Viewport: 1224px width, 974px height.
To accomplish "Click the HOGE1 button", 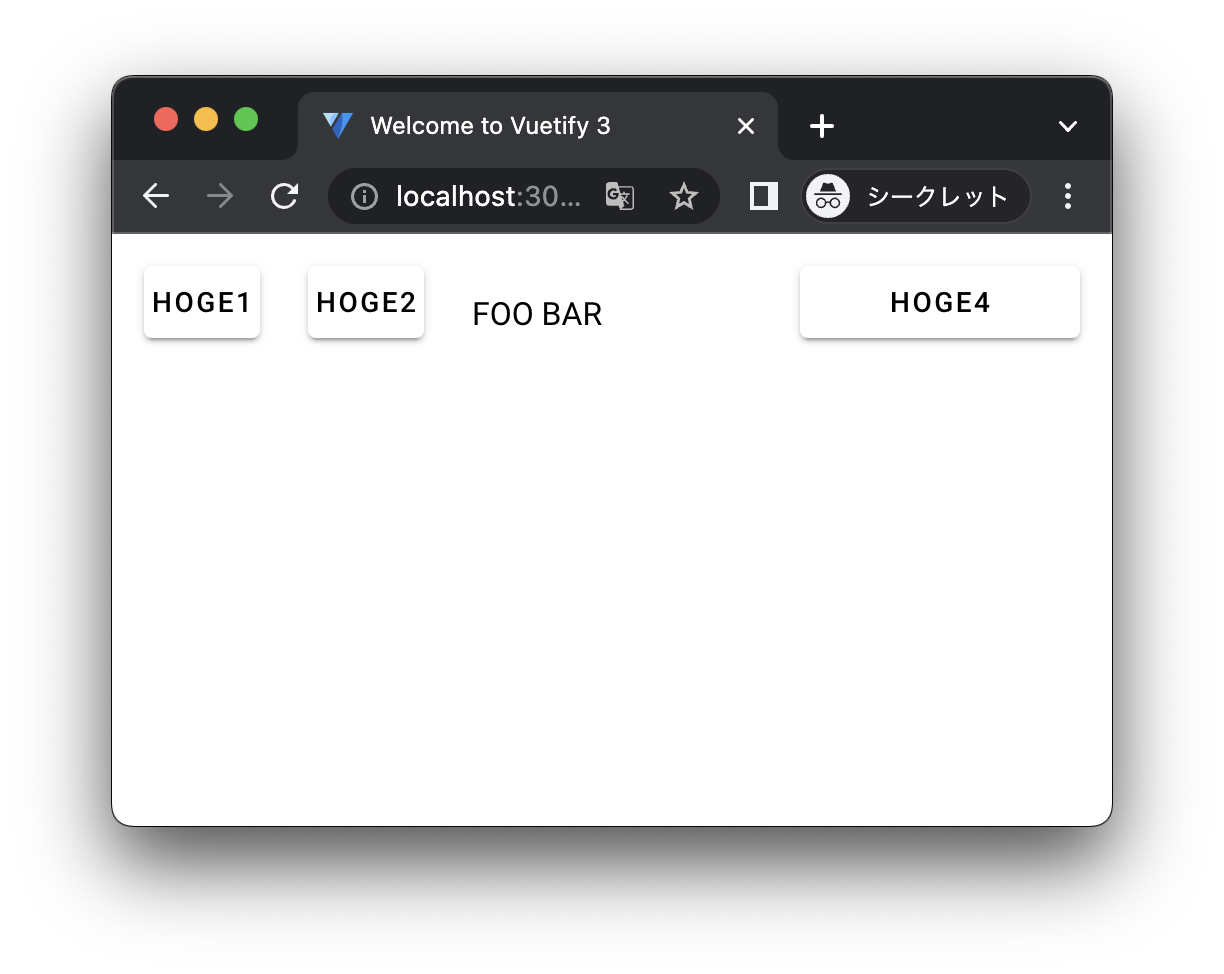I will [202, 302].
